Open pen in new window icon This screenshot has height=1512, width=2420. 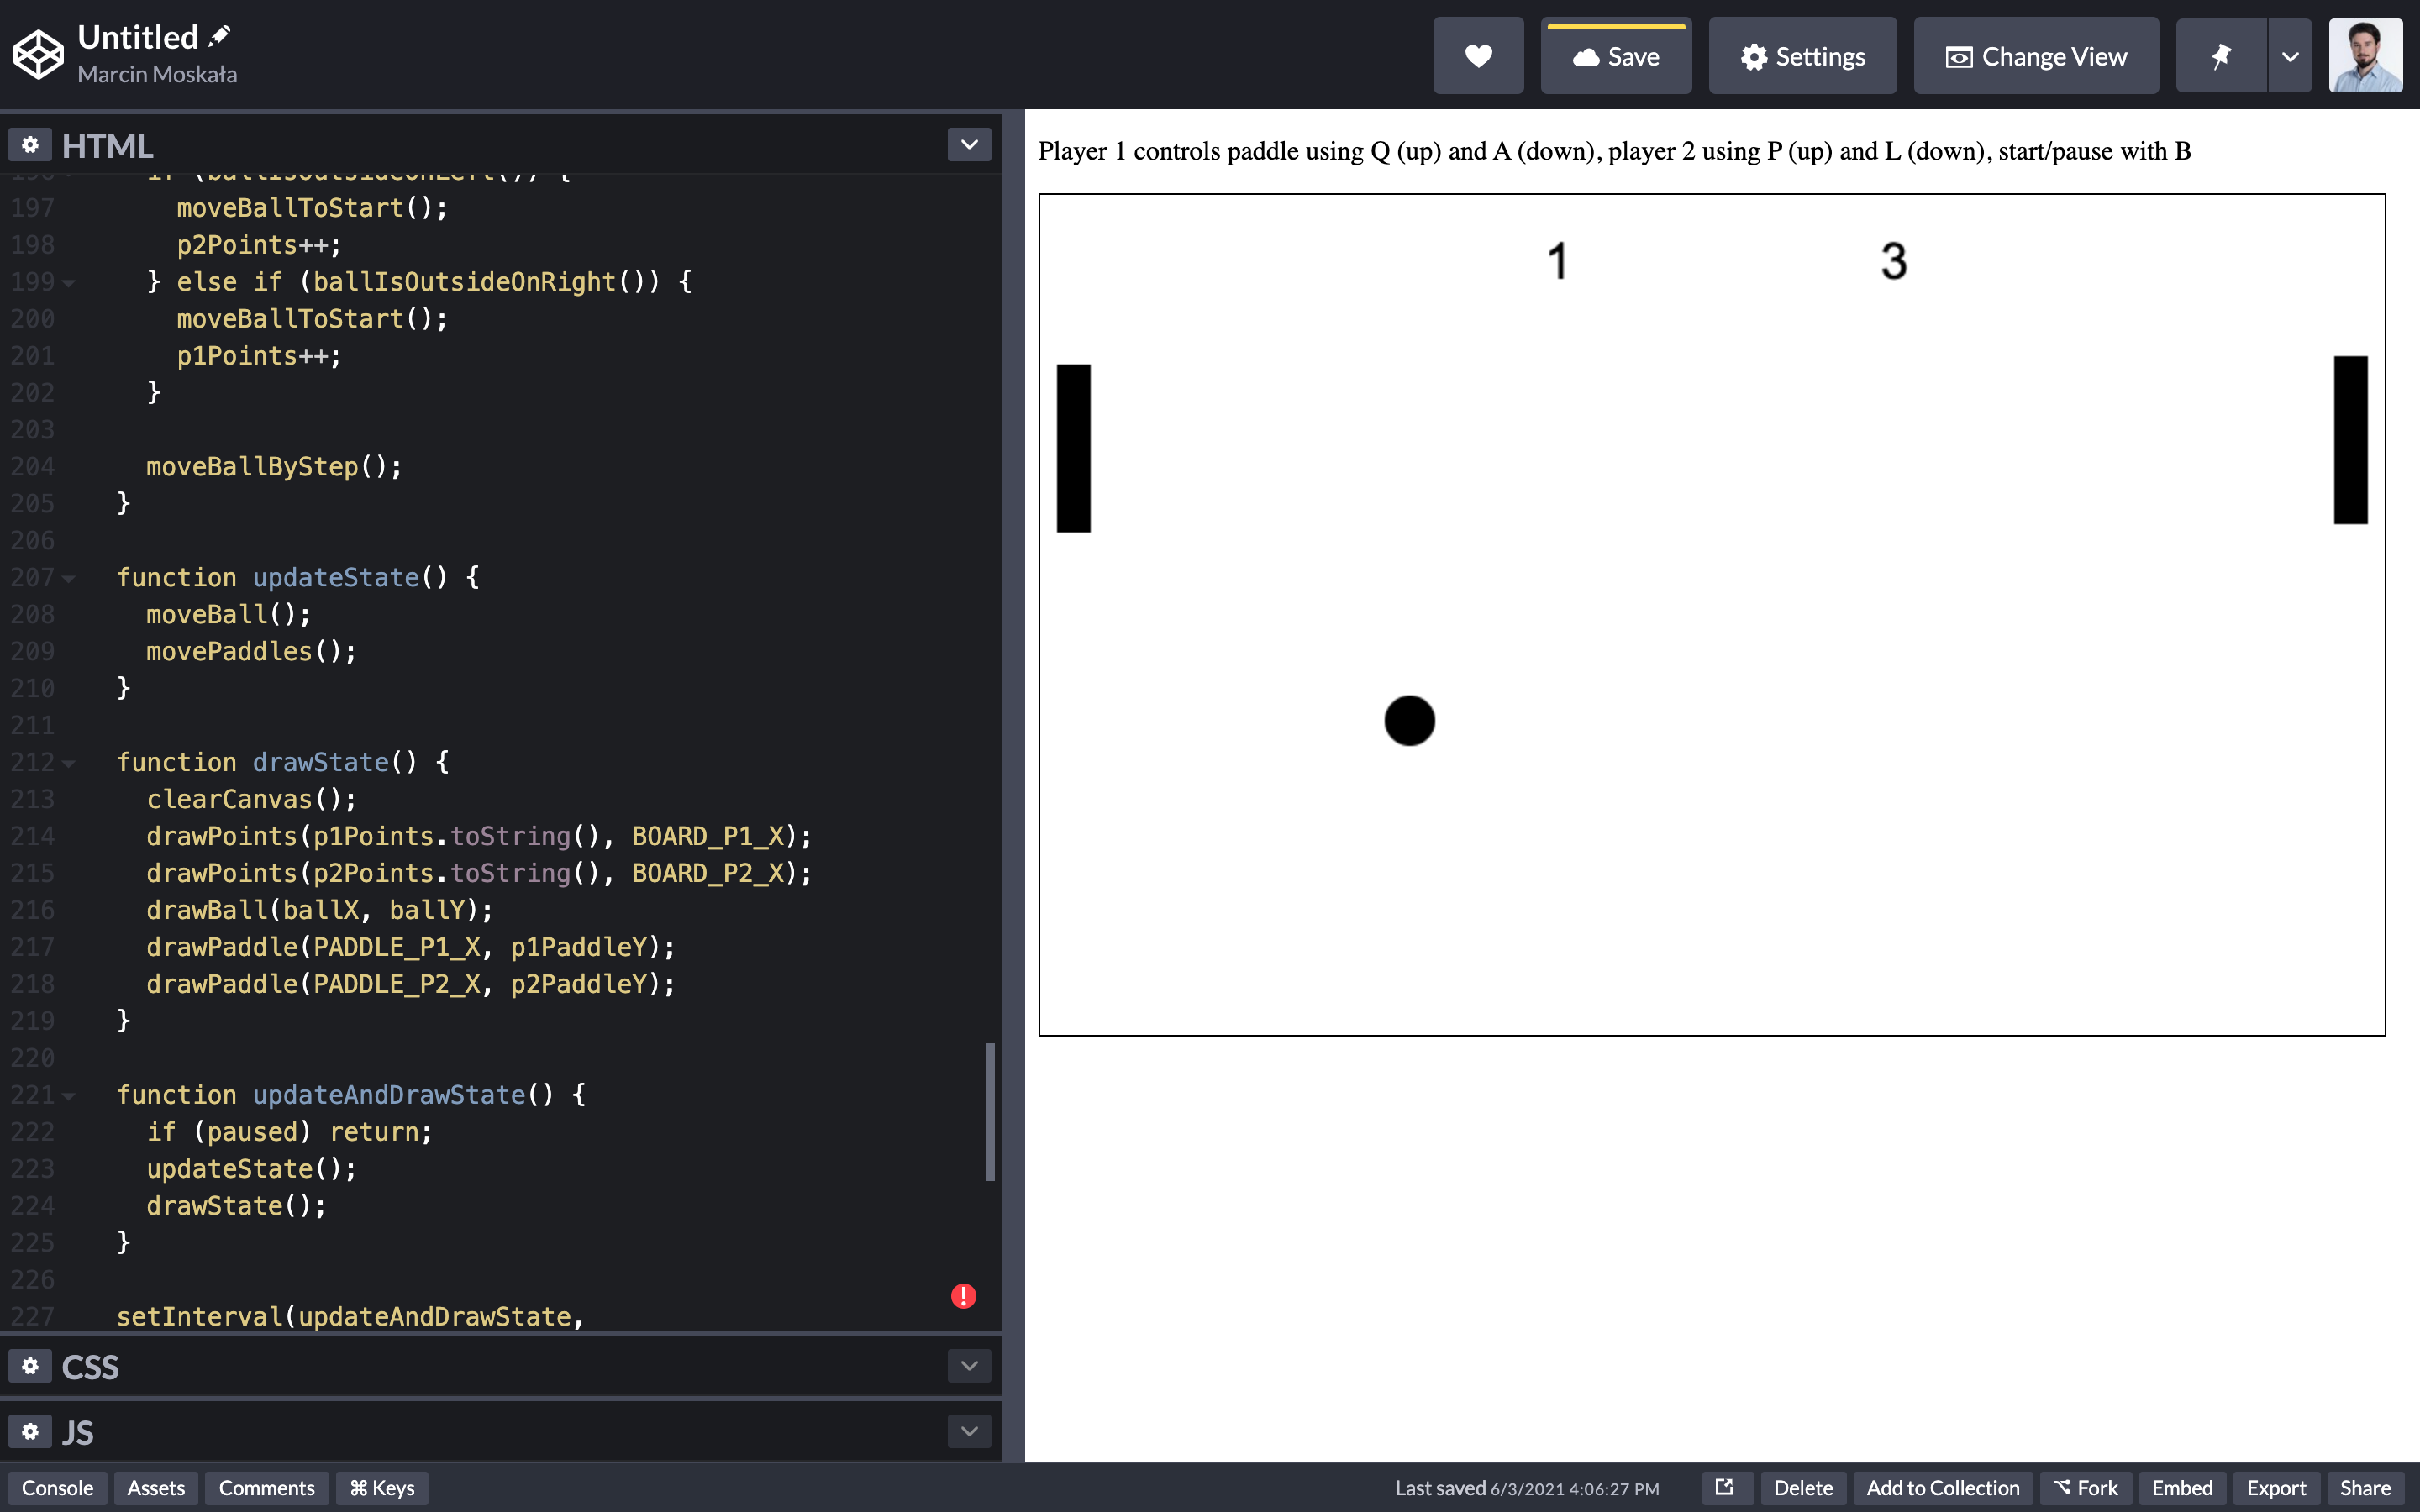click(1725, 1488)
